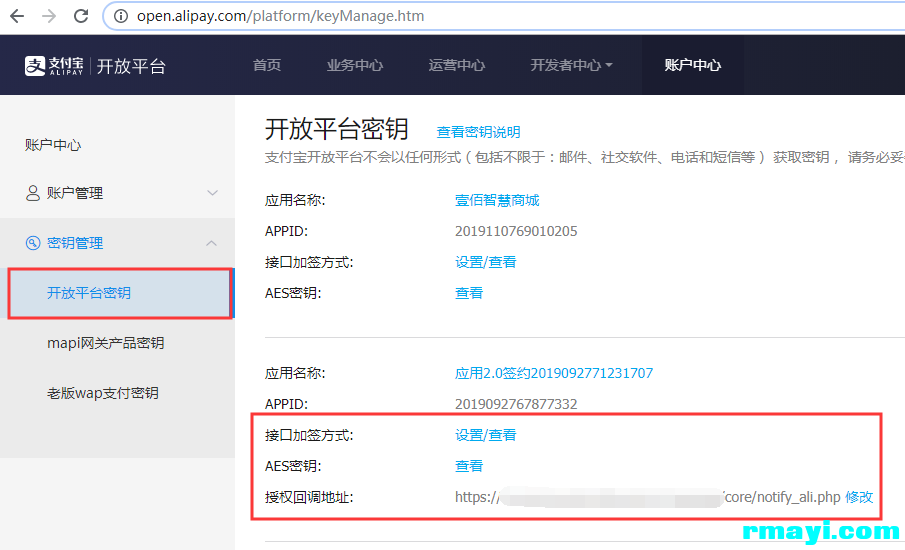This screenshot has width=905, height=550.
Task: Click the browser back arrow
Action: pyautogui.click(x=17, y=16)
